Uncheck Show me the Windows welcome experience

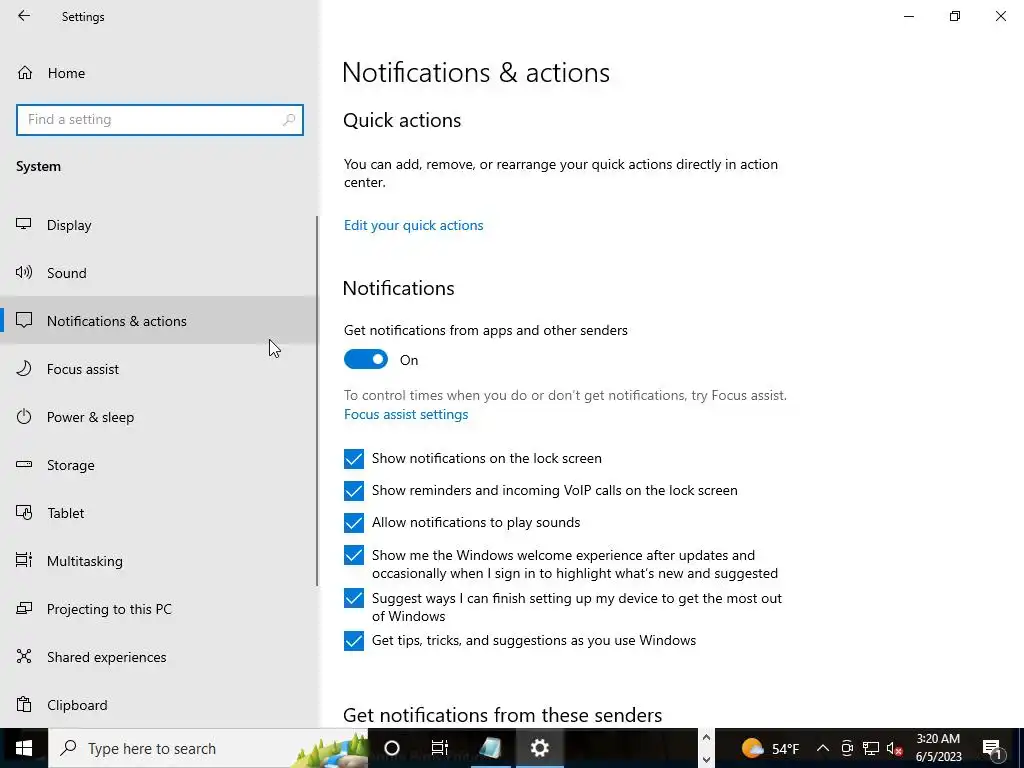354,555
